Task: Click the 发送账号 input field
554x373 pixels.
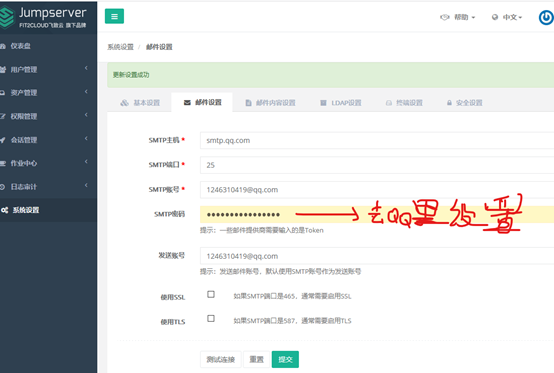Action: click(377, 256)
